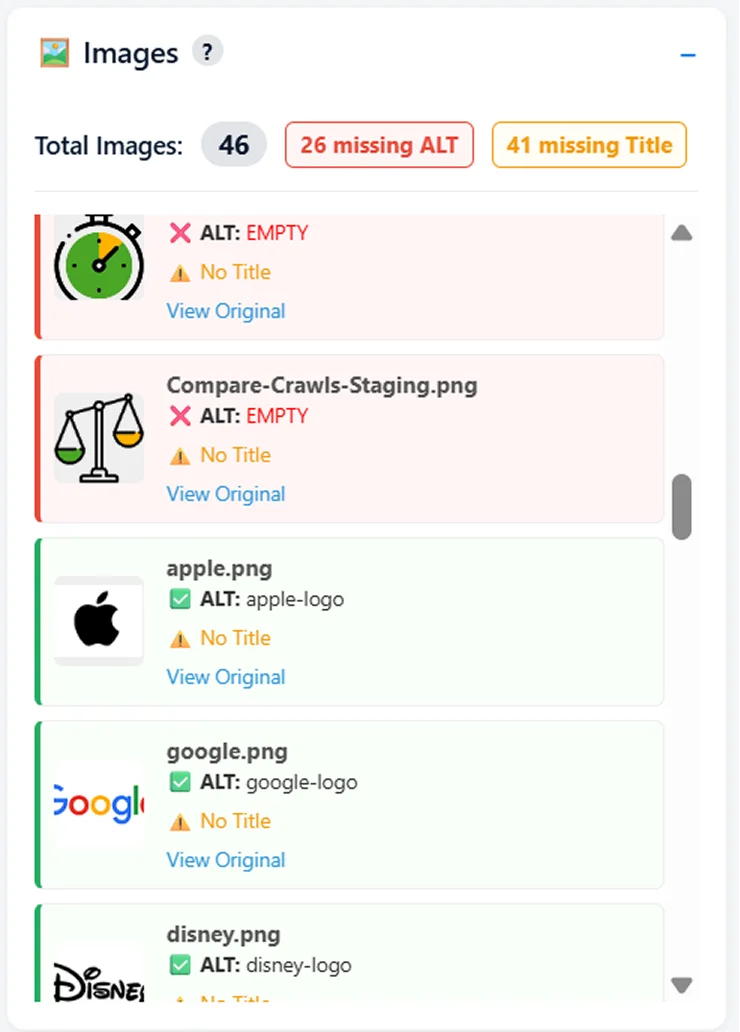The width and height of the screenshot is (740, 1032).
Task: Collapse the Images panel
Action: click(x=687, y=55)
